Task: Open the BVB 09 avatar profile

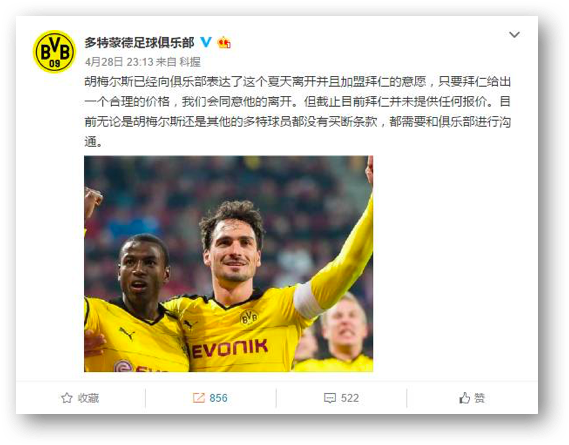Action: click(54, 52)
